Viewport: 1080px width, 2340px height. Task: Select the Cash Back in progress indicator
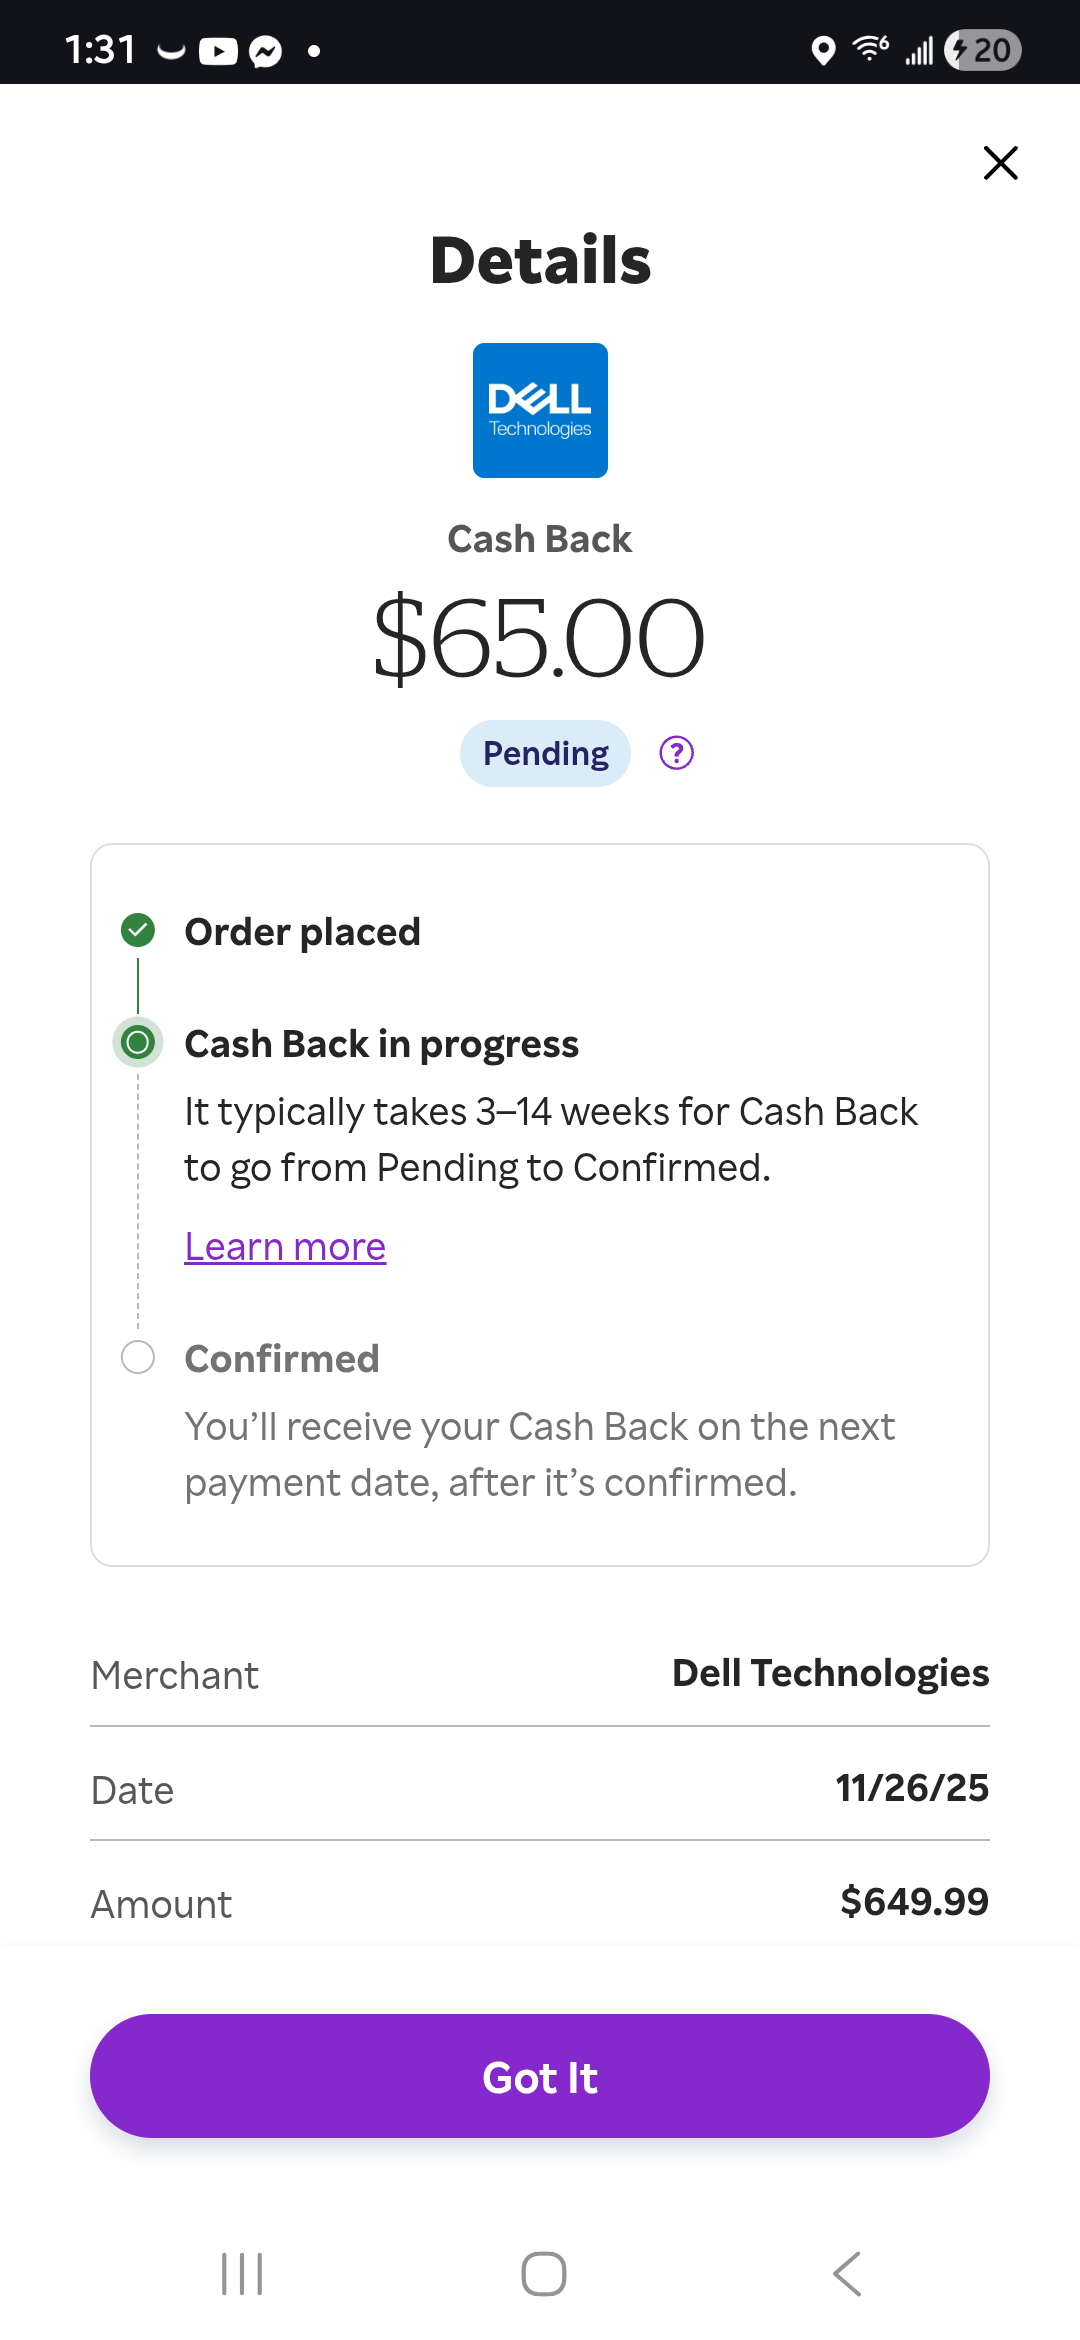138,1043
